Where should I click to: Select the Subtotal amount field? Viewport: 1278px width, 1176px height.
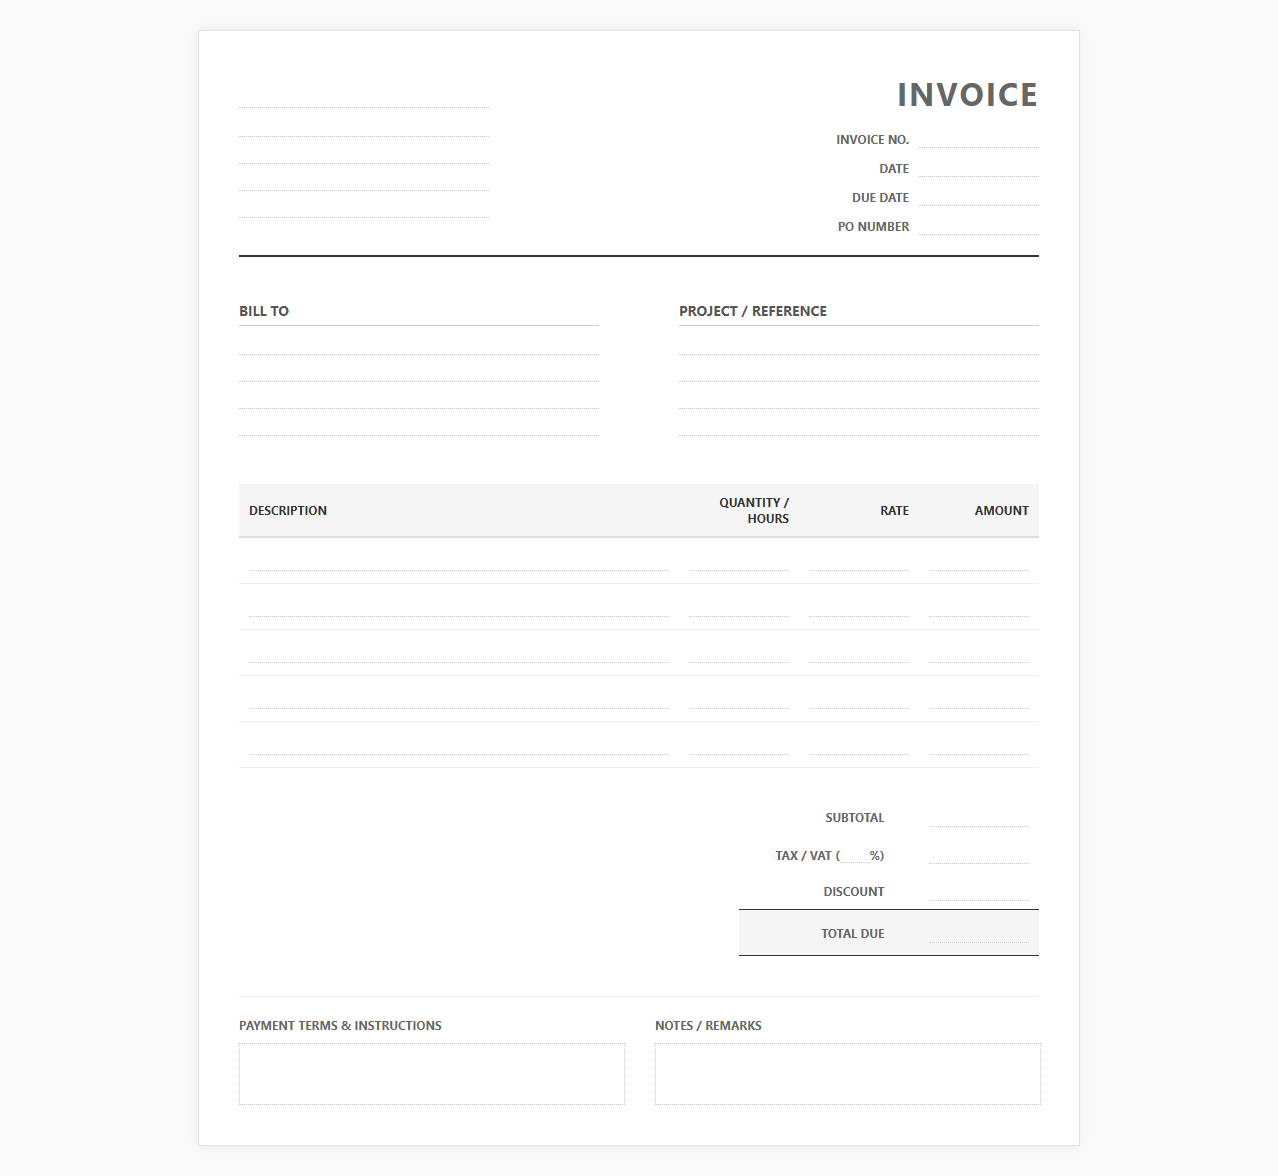[x=979, y=817]
